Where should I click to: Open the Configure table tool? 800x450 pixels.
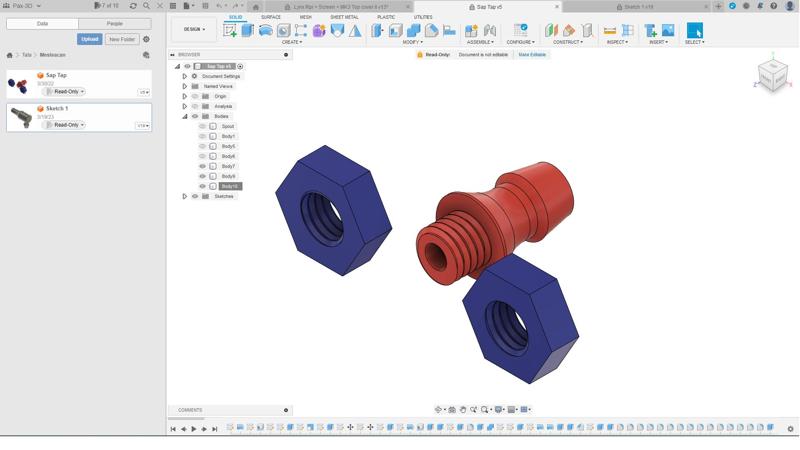520,31
